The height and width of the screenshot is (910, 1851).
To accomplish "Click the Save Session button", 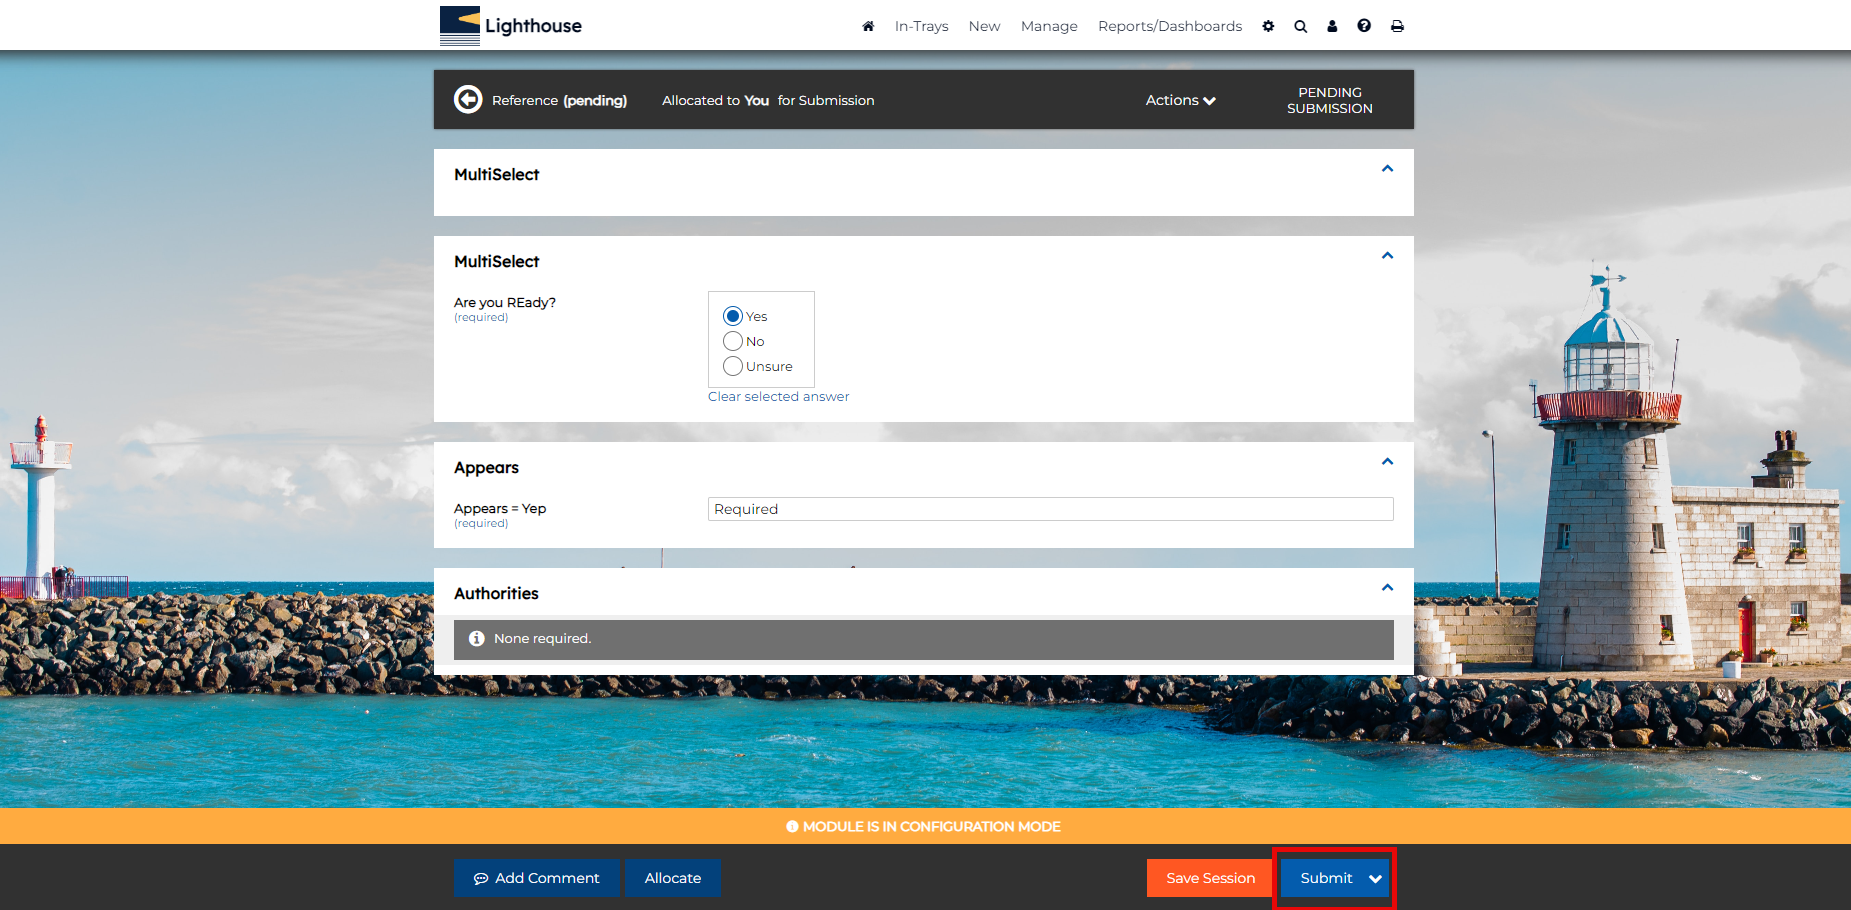I will [1210, 878].
